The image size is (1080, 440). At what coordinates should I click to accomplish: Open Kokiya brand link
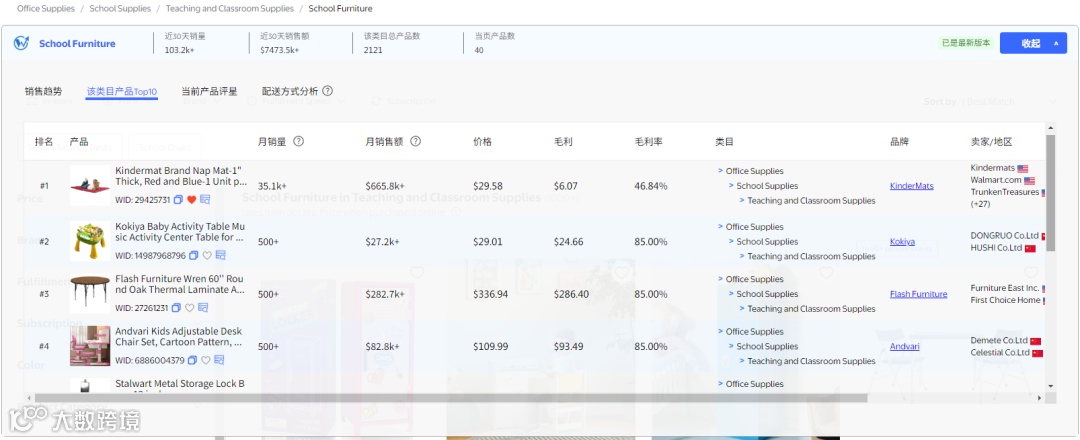tap(902, 242)
